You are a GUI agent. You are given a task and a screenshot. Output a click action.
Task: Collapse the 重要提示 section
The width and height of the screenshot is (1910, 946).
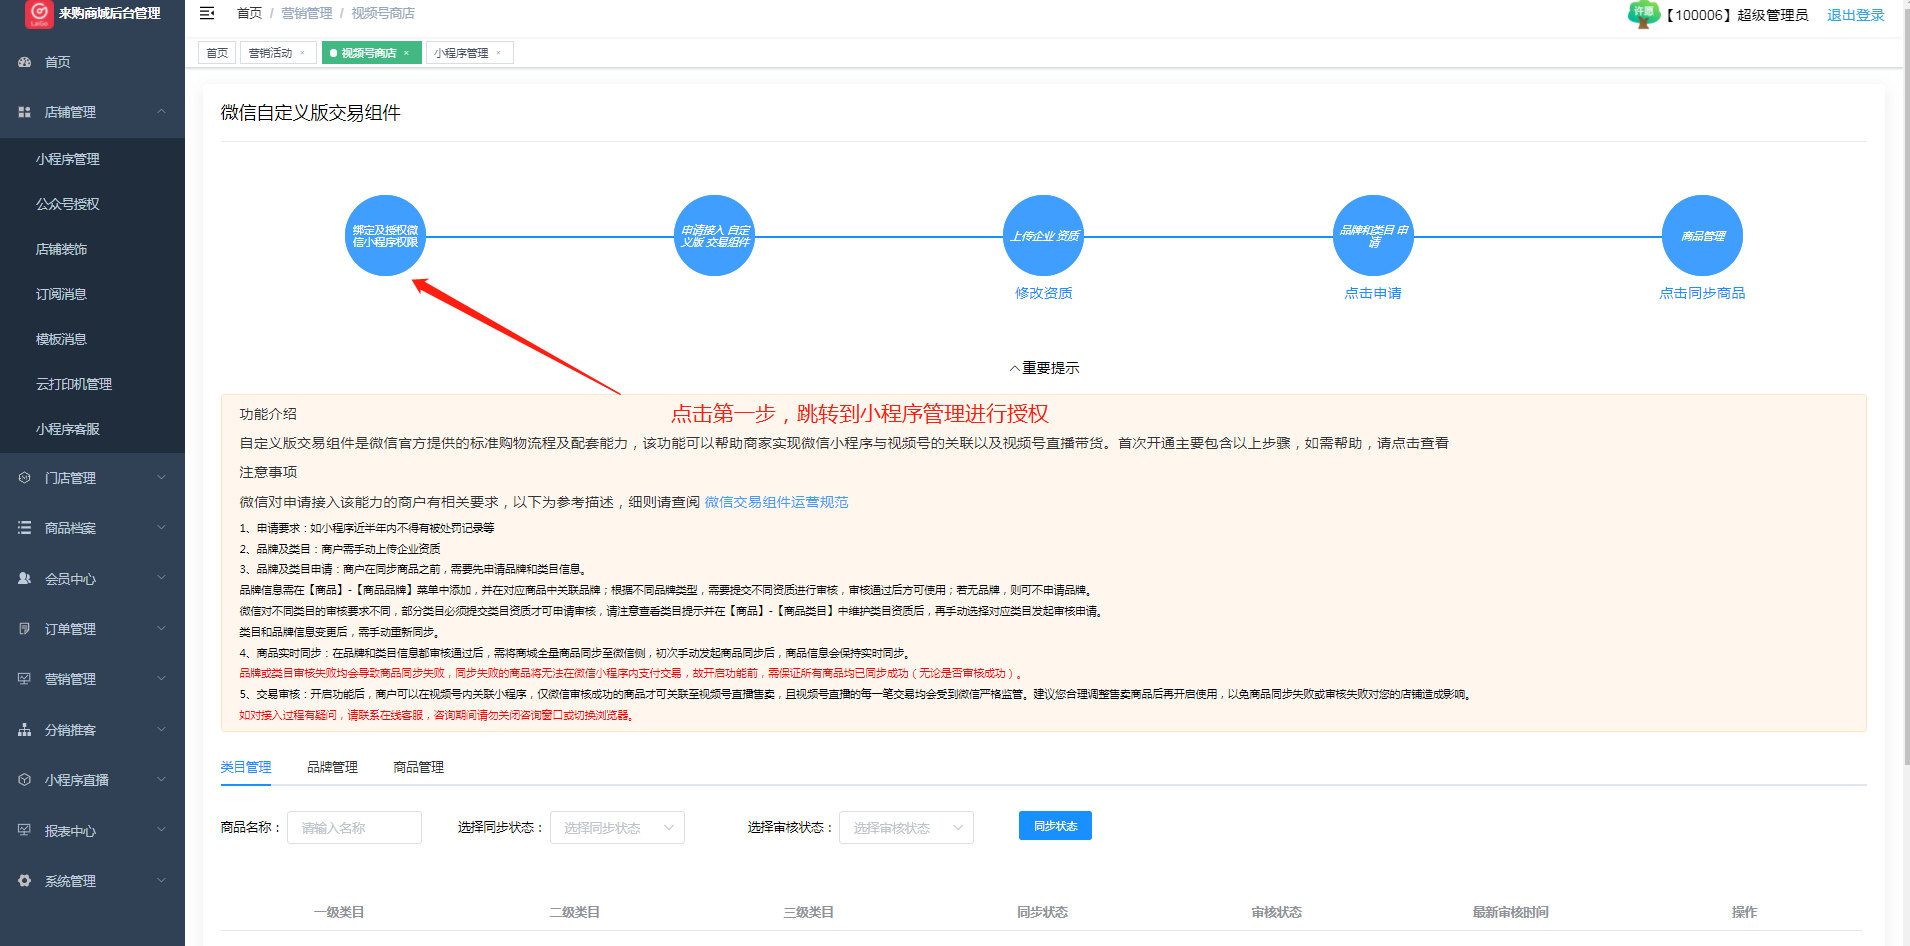[x=1043, y=368]
